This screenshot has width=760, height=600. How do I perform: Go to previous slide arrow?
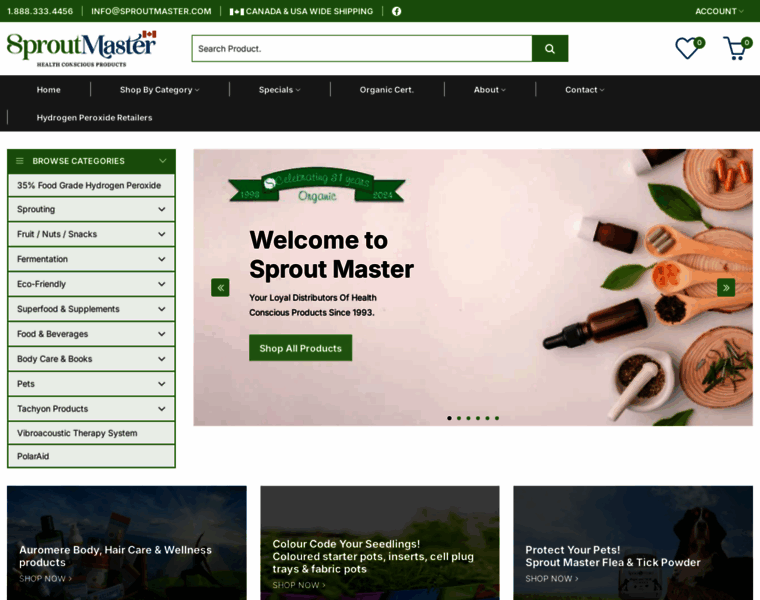pyautogui.click(x=220, y=288)
